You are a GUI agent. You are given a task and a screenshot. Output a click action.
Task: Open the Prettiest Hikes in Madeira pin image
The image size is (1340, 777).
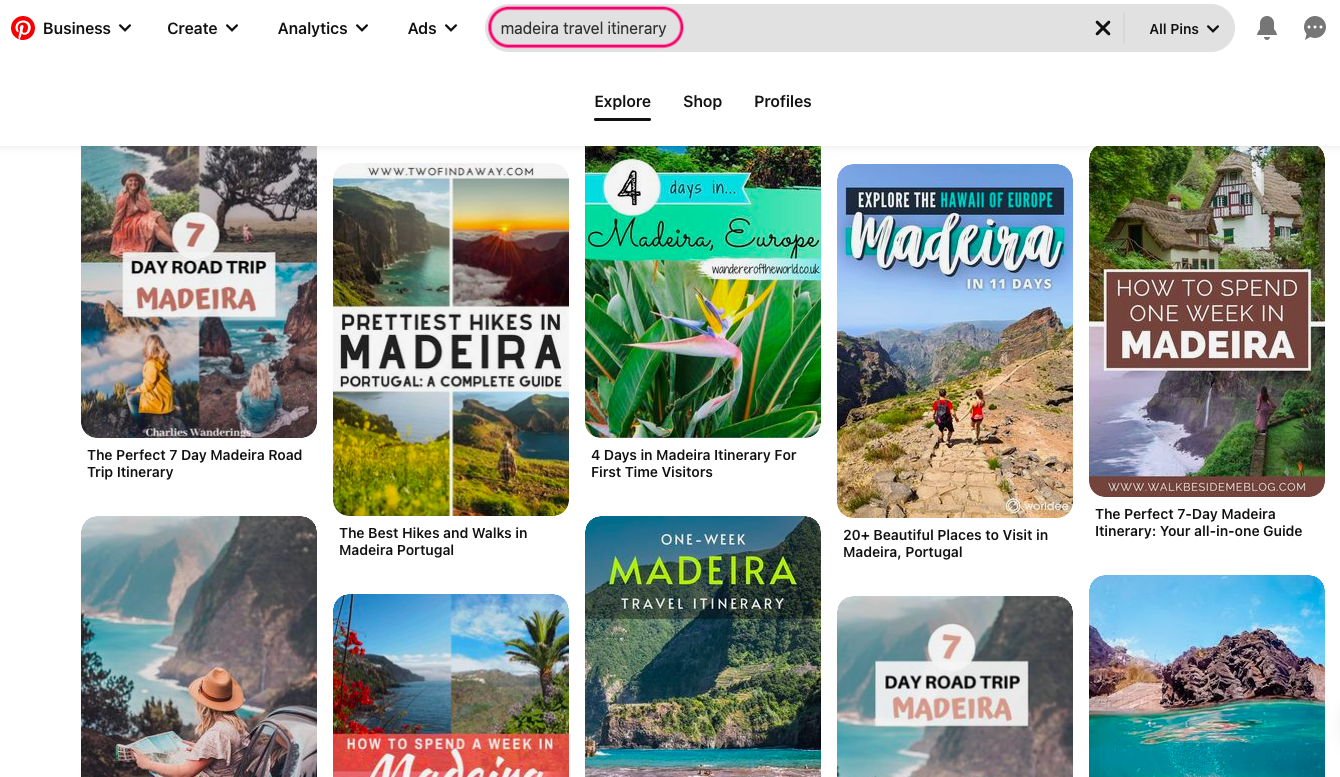[x=450, y=339]
